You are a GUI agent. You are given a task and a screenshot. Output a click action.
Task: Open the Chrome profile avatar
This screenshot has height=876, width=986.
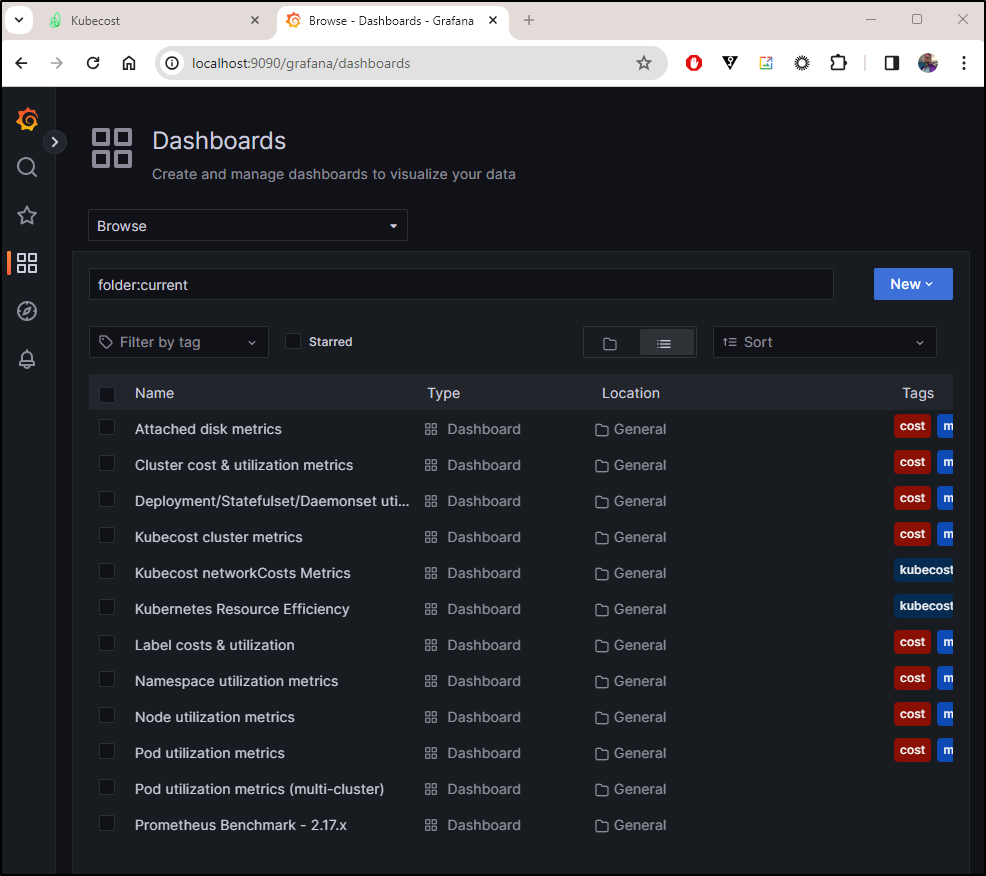(928, 63)
